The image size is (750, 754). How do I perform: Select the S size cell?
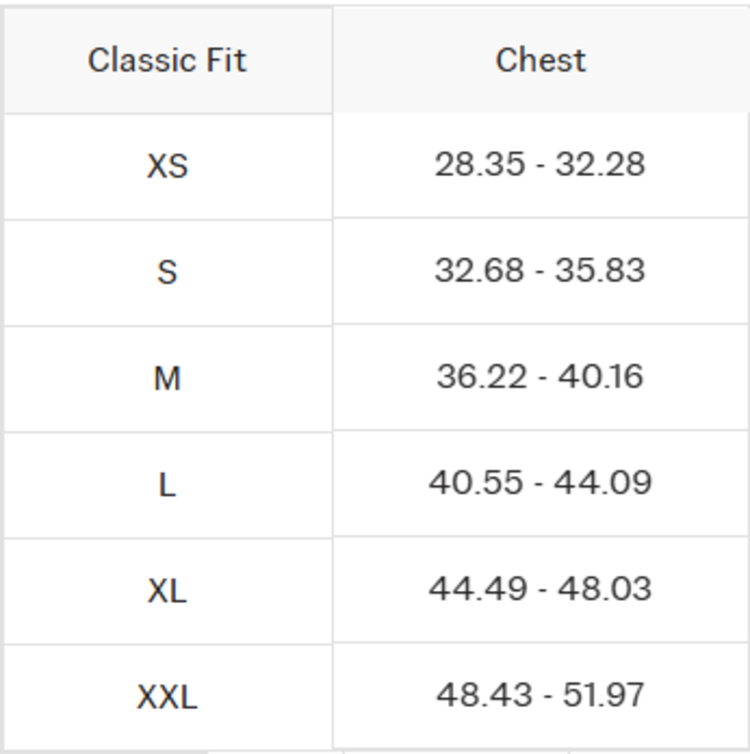point(167,271)
